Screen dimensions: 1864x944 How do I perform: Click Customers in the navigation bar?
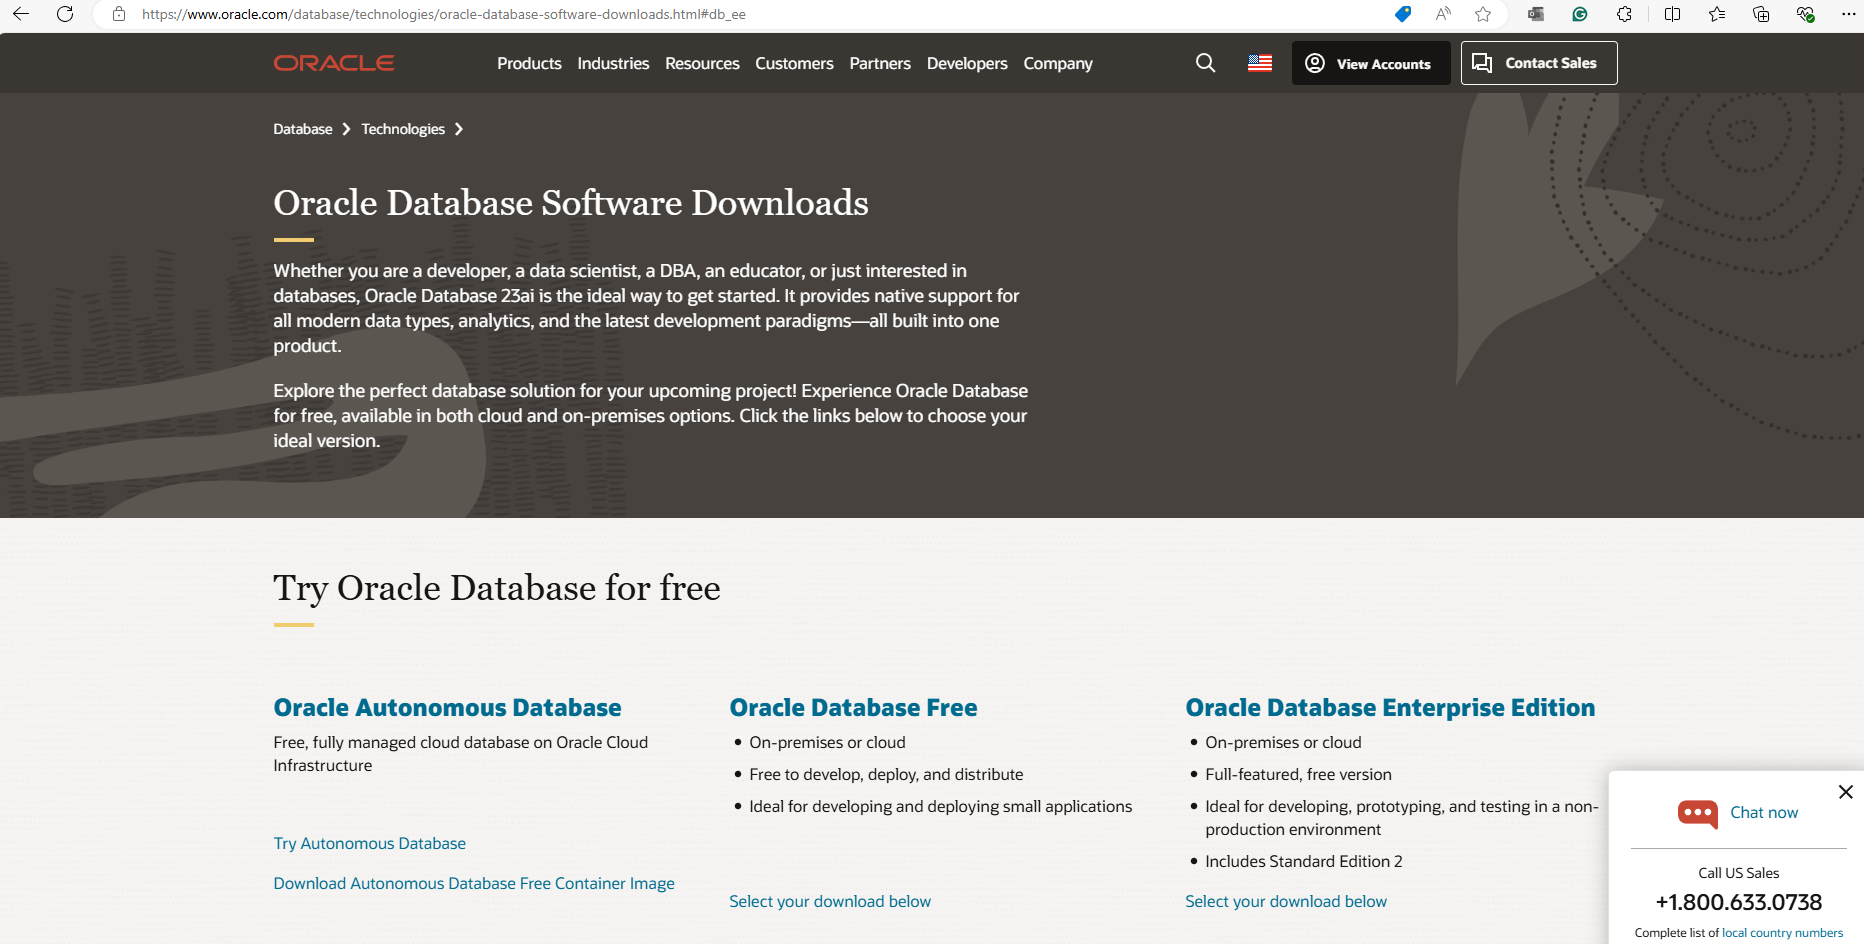point(794,62)
